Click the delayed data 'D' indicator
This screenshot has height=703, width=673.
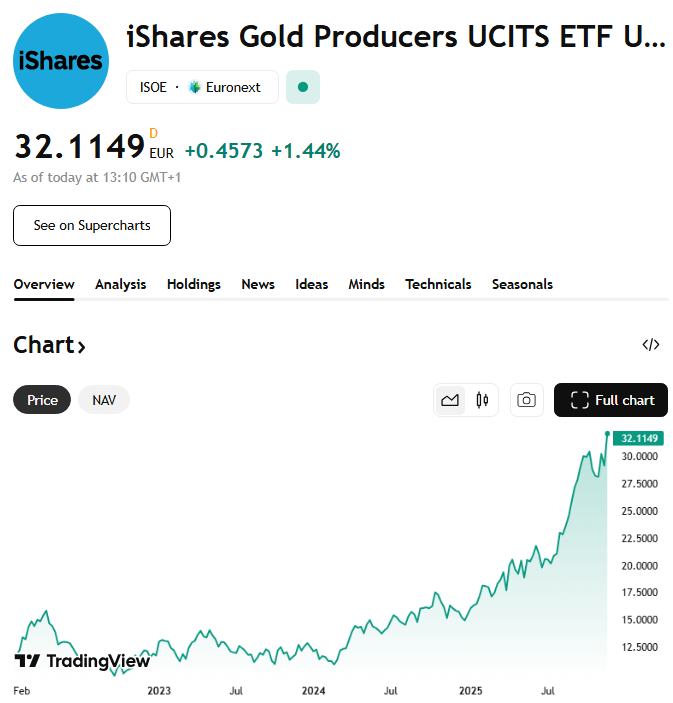click(154, 133)
